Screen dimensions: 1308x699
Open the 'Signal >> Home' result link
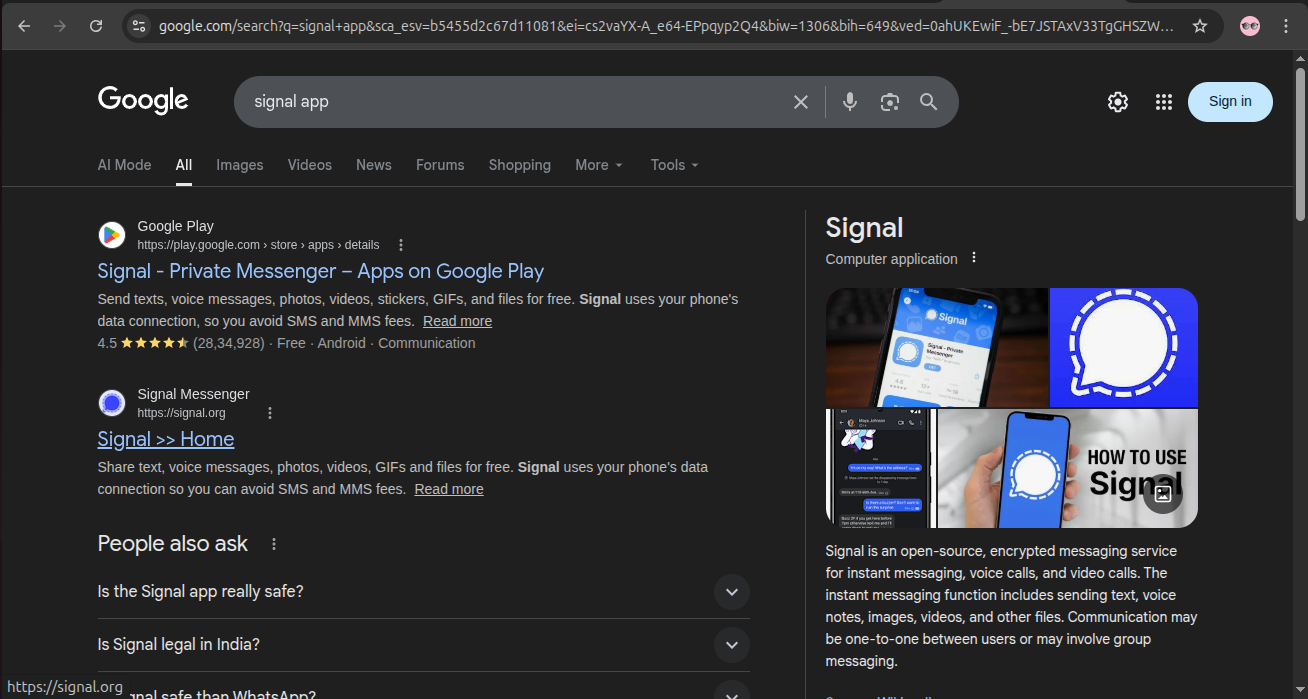pyautogui.click(x=166, y=439)
